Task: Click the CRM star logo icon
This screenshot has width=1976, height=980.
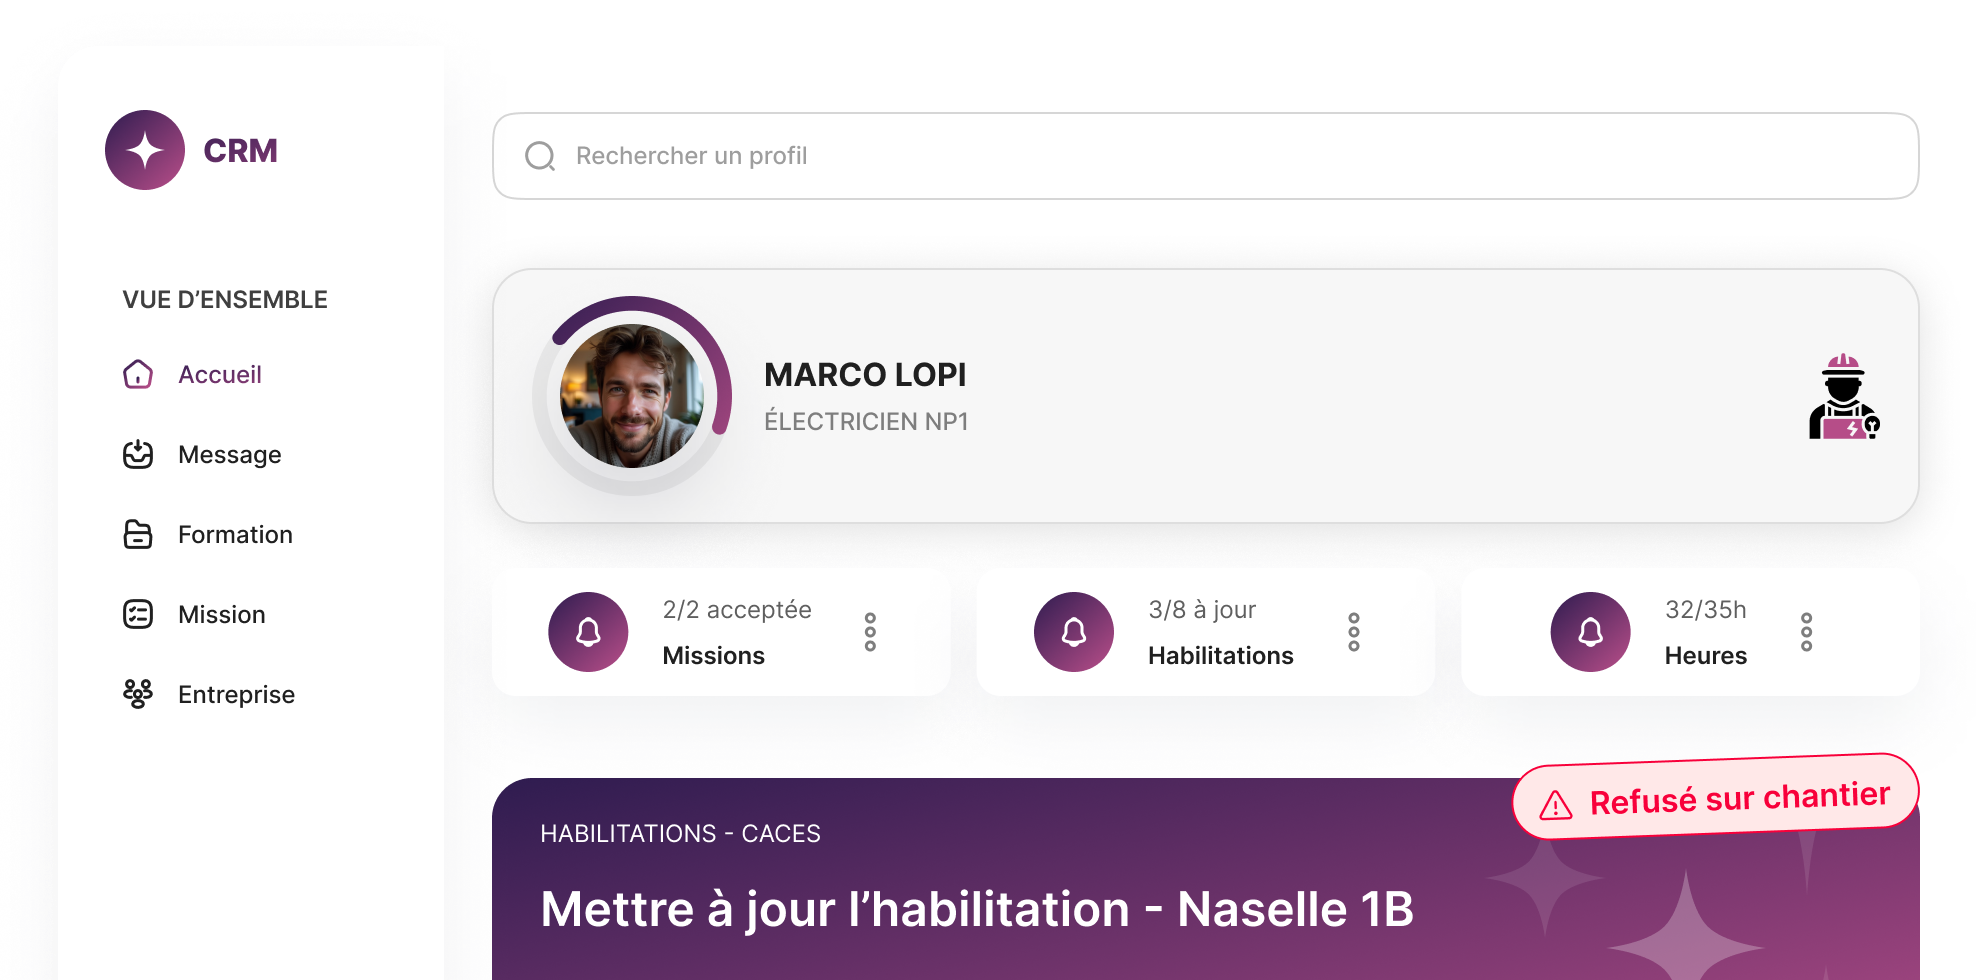Action: pyautogui.click(x=145, y=150)
